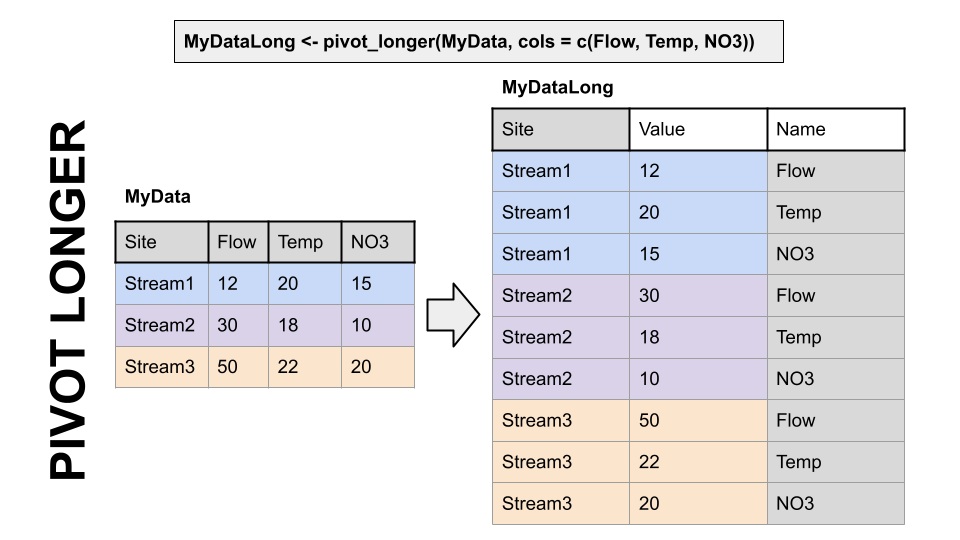This screenshot has width=960, height=540.
Task: Click the value 30 in MyDataLong table
Action: [650, 296]
